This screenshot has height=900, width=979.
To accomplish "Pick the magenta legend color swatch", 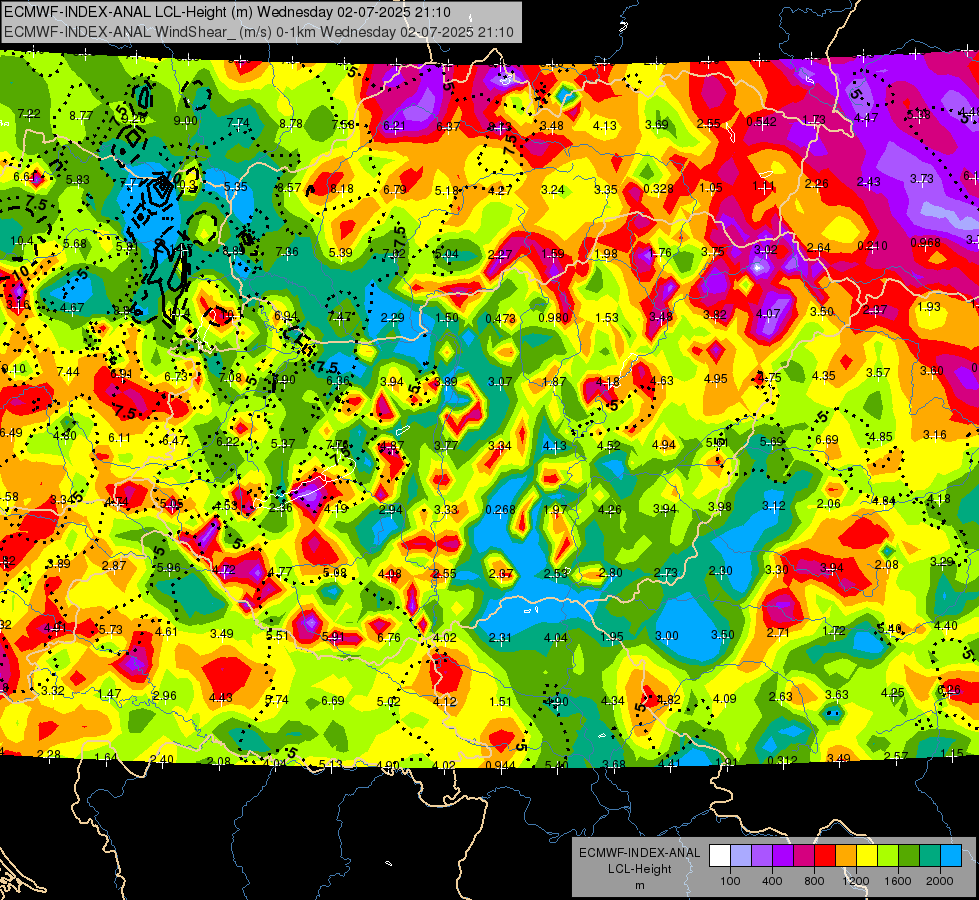I will point(804,856).
